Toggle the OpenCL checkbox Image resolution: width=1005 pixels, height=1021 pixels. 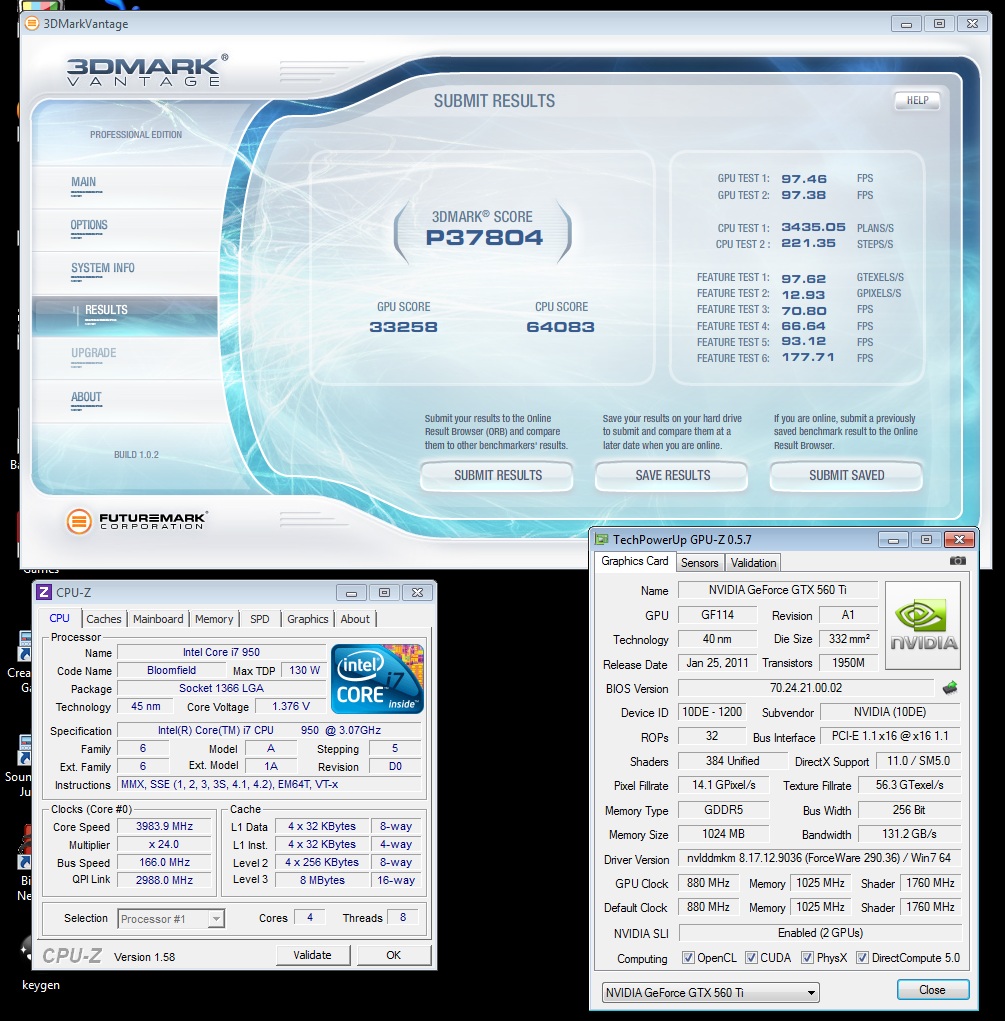pos(688,958)
